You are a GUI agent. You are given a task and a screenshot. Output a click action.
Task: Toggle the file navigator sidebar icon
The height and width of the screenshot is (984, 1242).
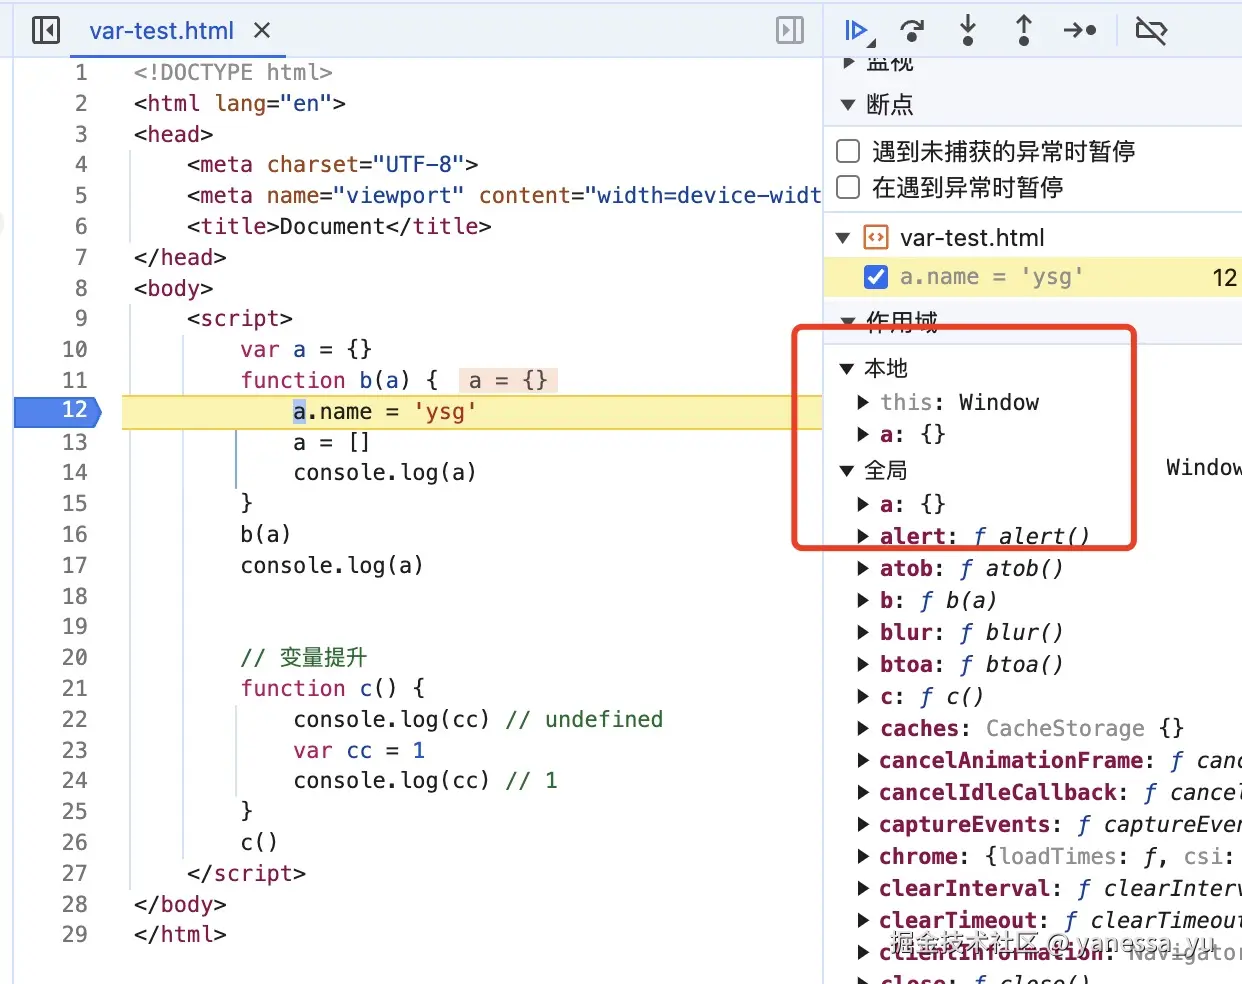(x=46, y=30)
